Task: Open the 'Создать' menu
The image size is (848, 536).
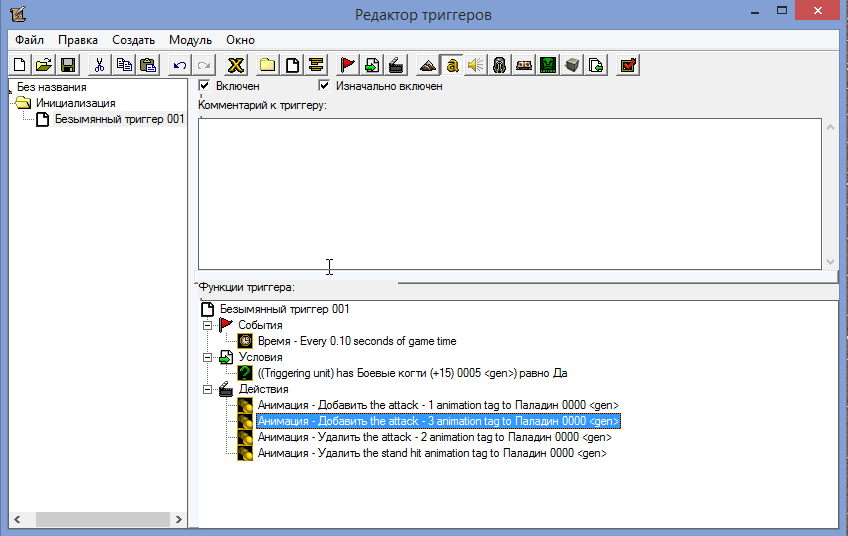Action: (x=134, y=40)
